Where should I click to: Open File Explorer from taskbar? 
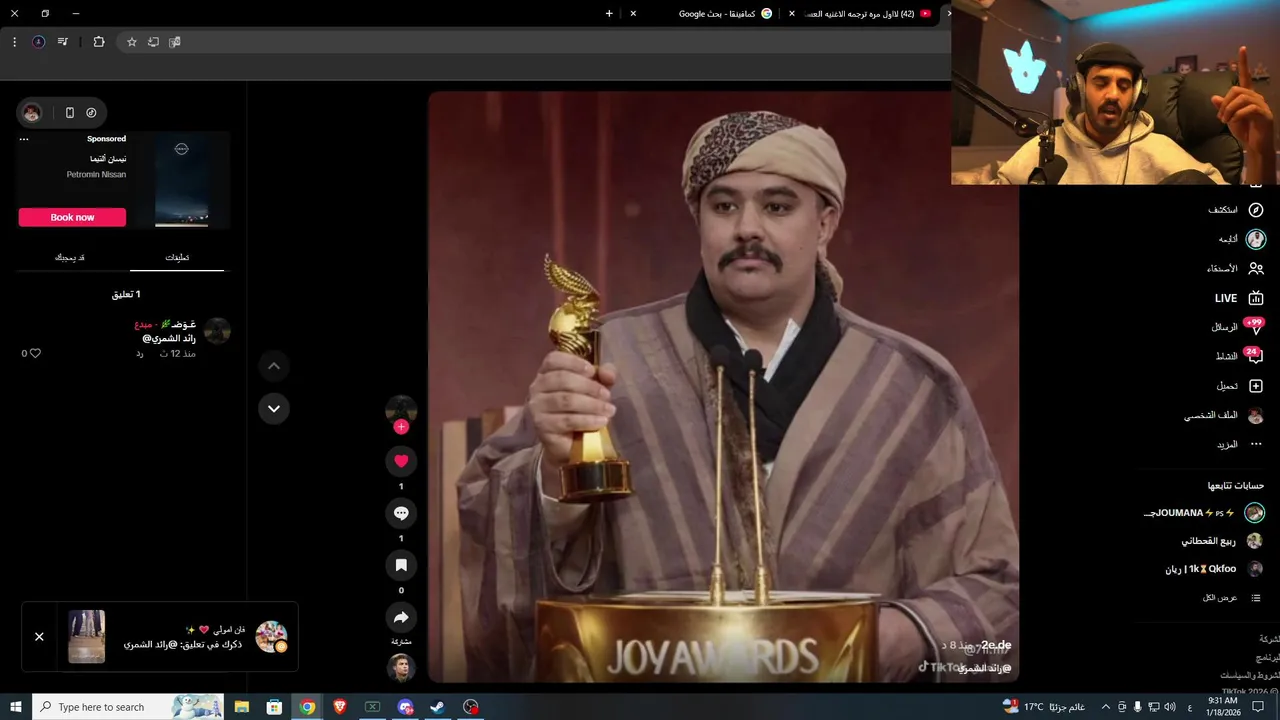click(242, 707)
